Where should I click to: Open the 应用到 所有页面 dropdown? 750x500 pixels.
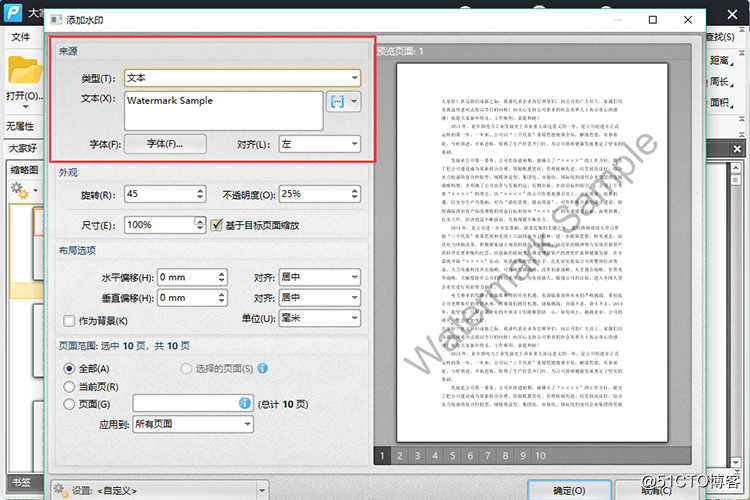[x=193, y=424]
